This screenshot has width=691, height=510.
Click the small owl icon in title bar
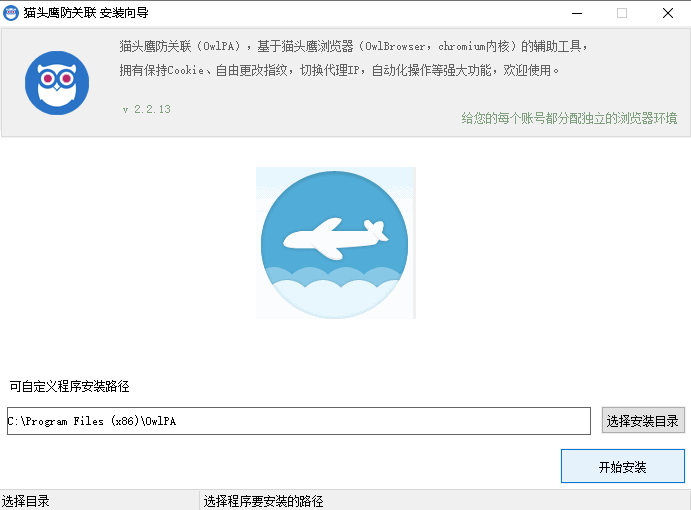coord(12,13)
